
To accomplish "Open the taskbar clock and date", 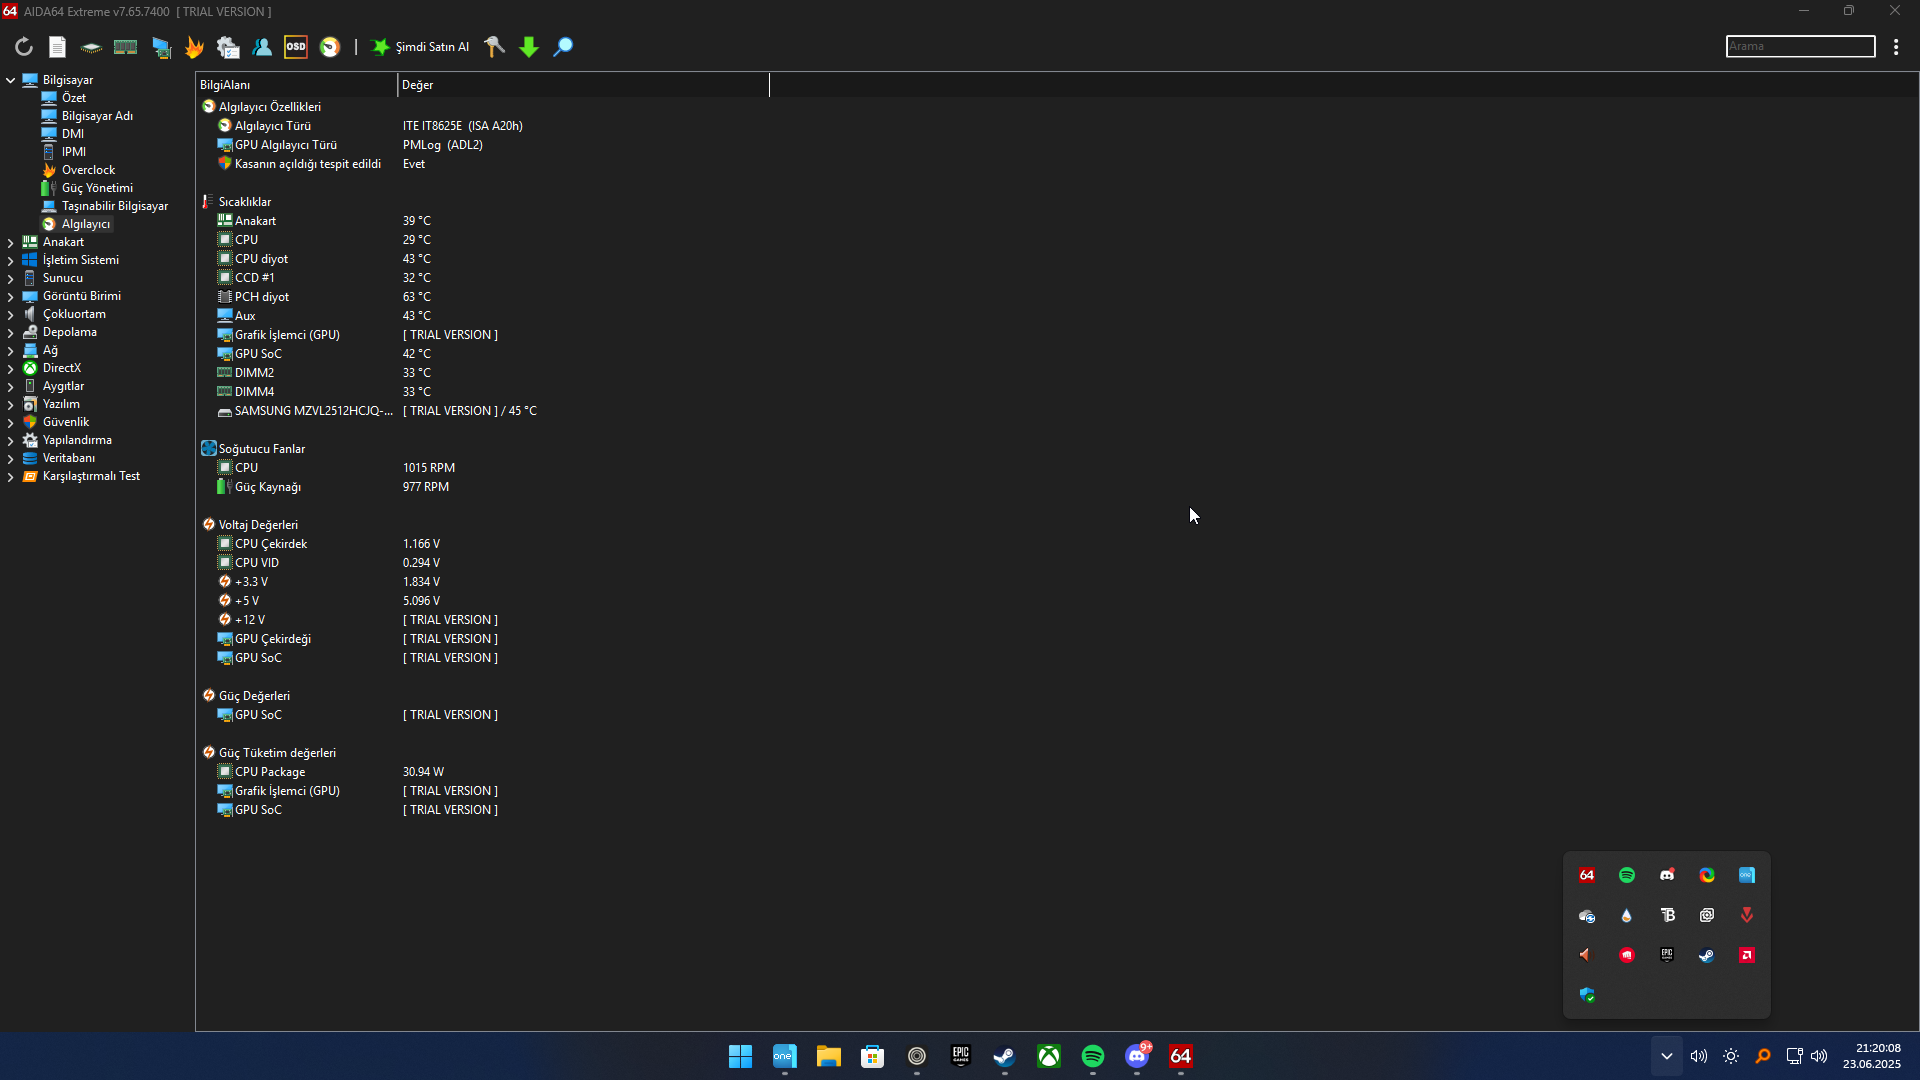I will (1872, 1056).
